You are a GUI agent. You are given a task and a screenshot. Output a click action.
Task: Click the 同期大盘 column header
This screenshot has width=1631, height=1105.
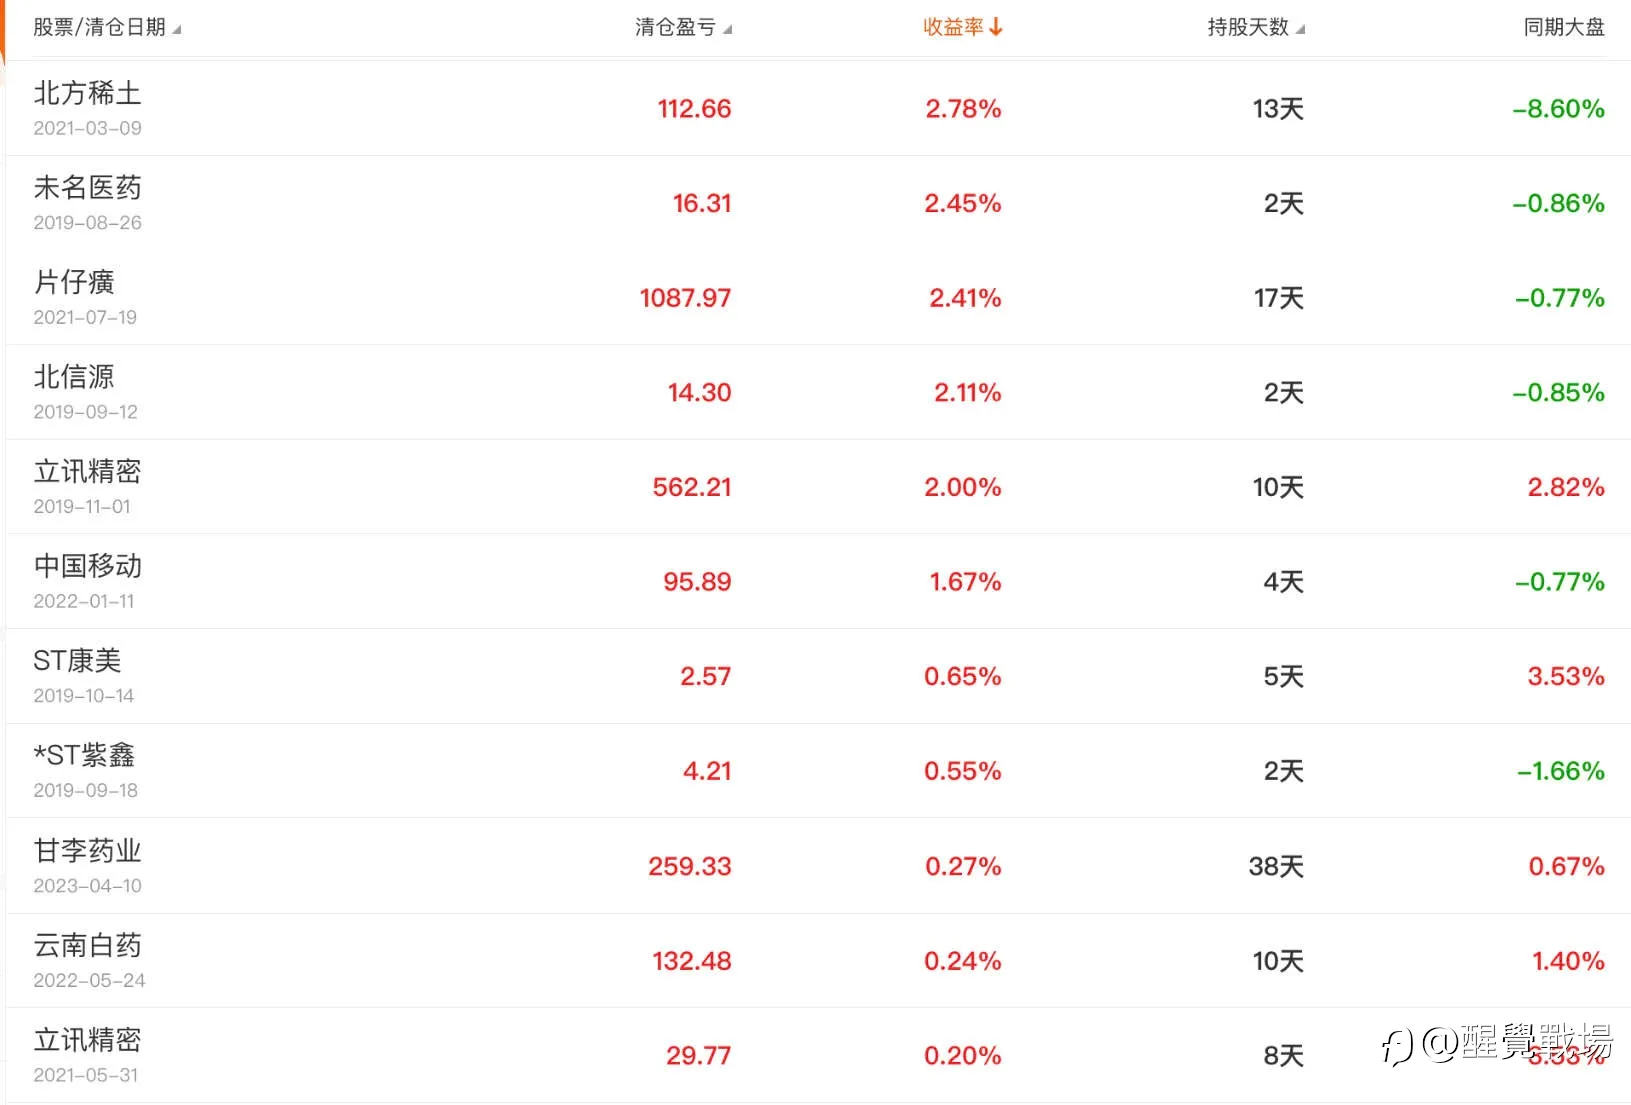pos(1564,27)
